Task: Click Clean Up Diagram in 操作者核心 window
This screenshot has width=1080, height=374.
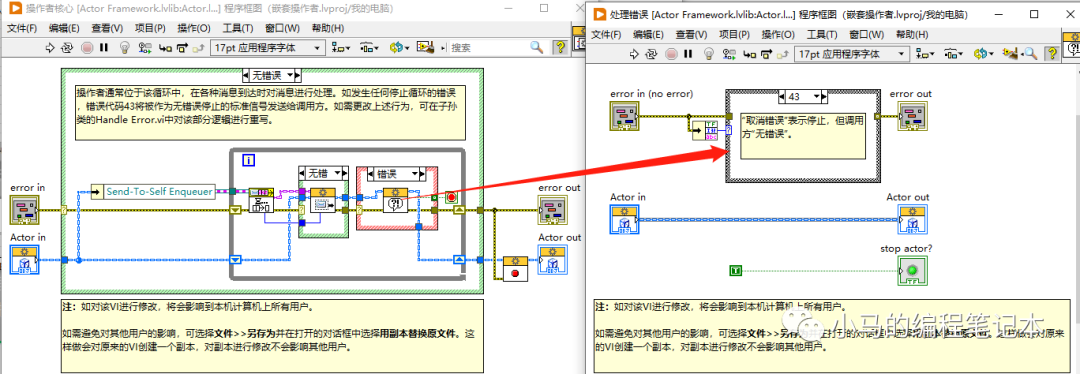Action: click(x=426, y=48)
